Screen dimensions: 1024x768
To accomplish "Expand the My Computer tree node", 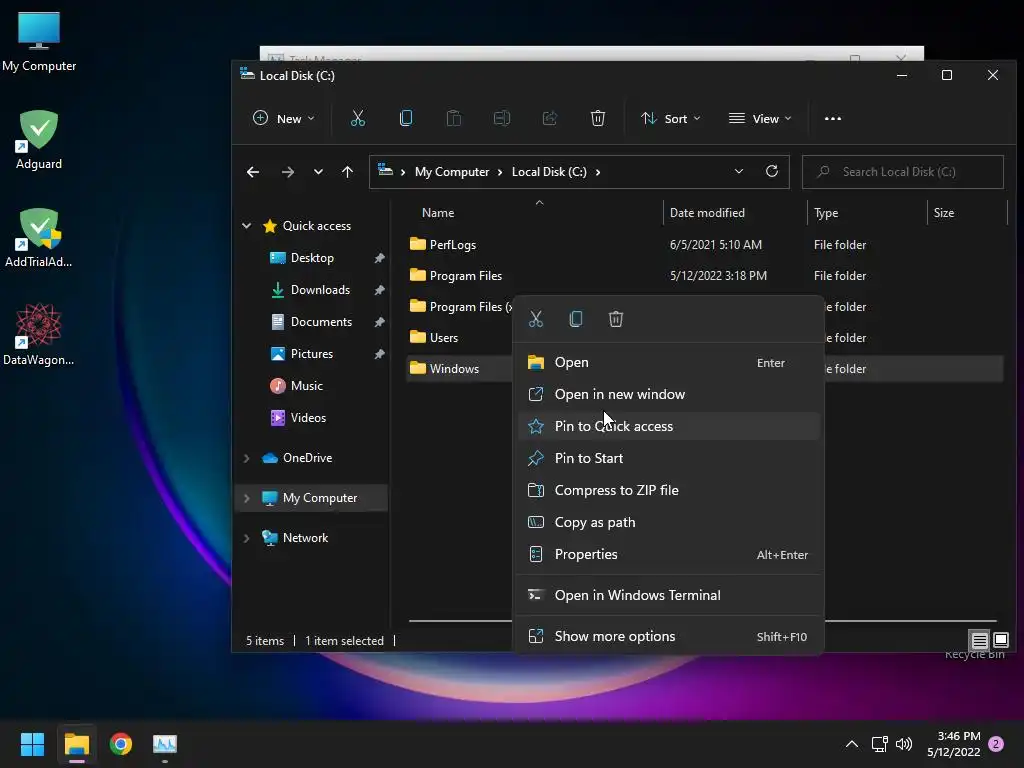I will coord(246,498).
